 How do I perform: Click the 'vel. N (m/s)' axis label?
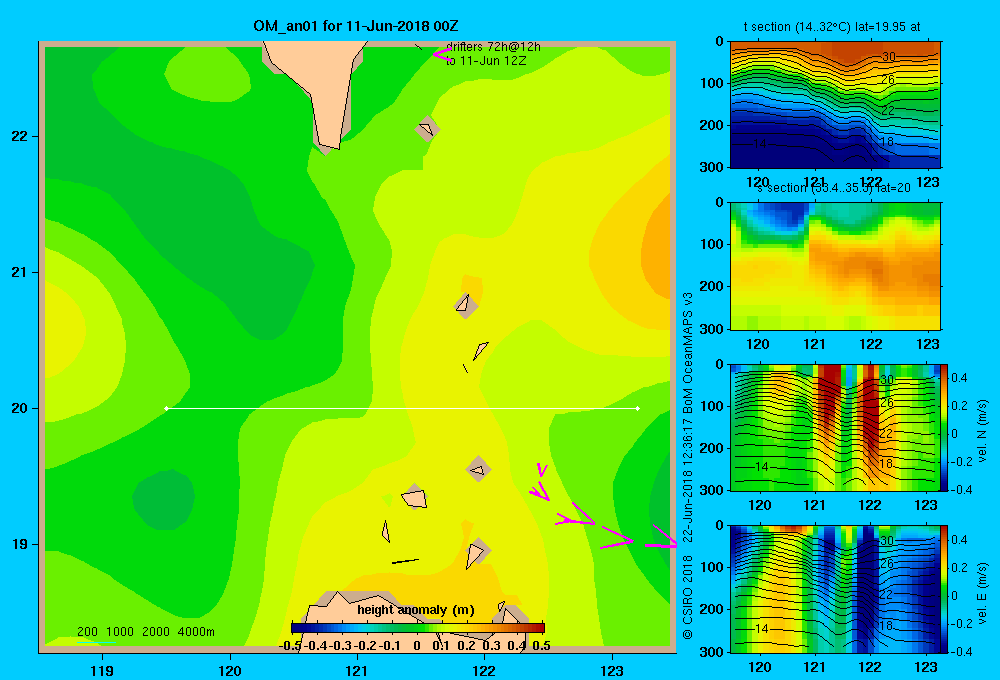(982, 431)
